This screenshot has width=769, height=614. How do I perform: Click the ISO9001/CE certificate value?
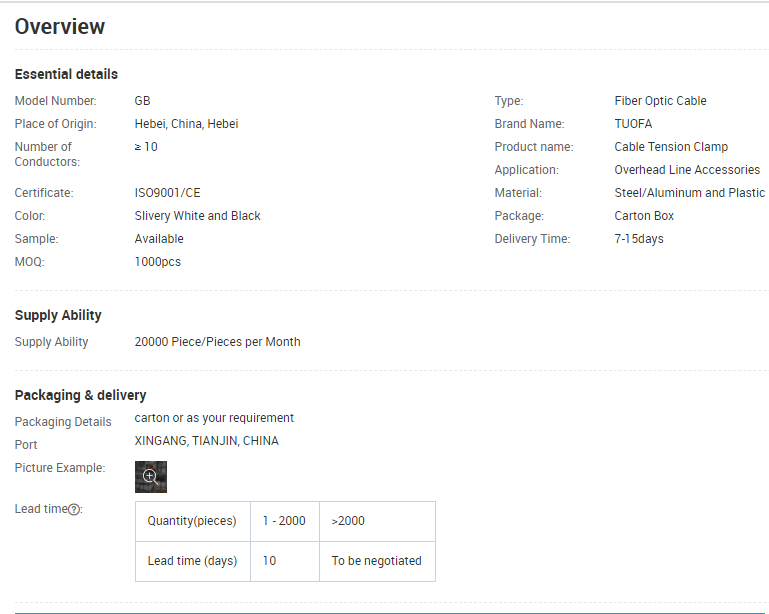tap(167, 193)
